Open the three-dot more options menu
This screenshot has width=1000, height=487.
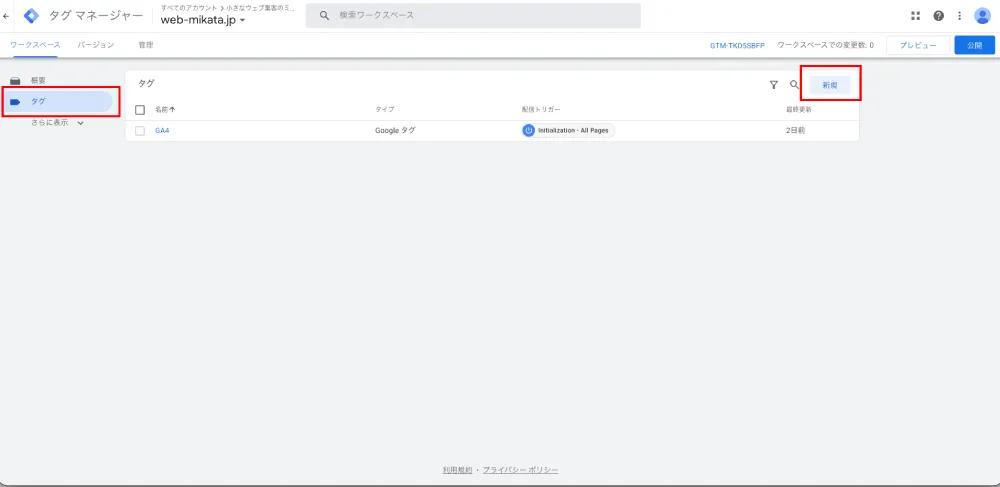(959, 16)
